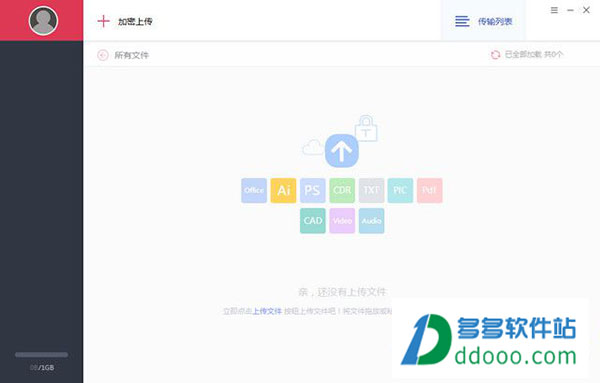
Task: Click the user avatar profile picture
Action: pyautogui.click(x=43, y=20)
